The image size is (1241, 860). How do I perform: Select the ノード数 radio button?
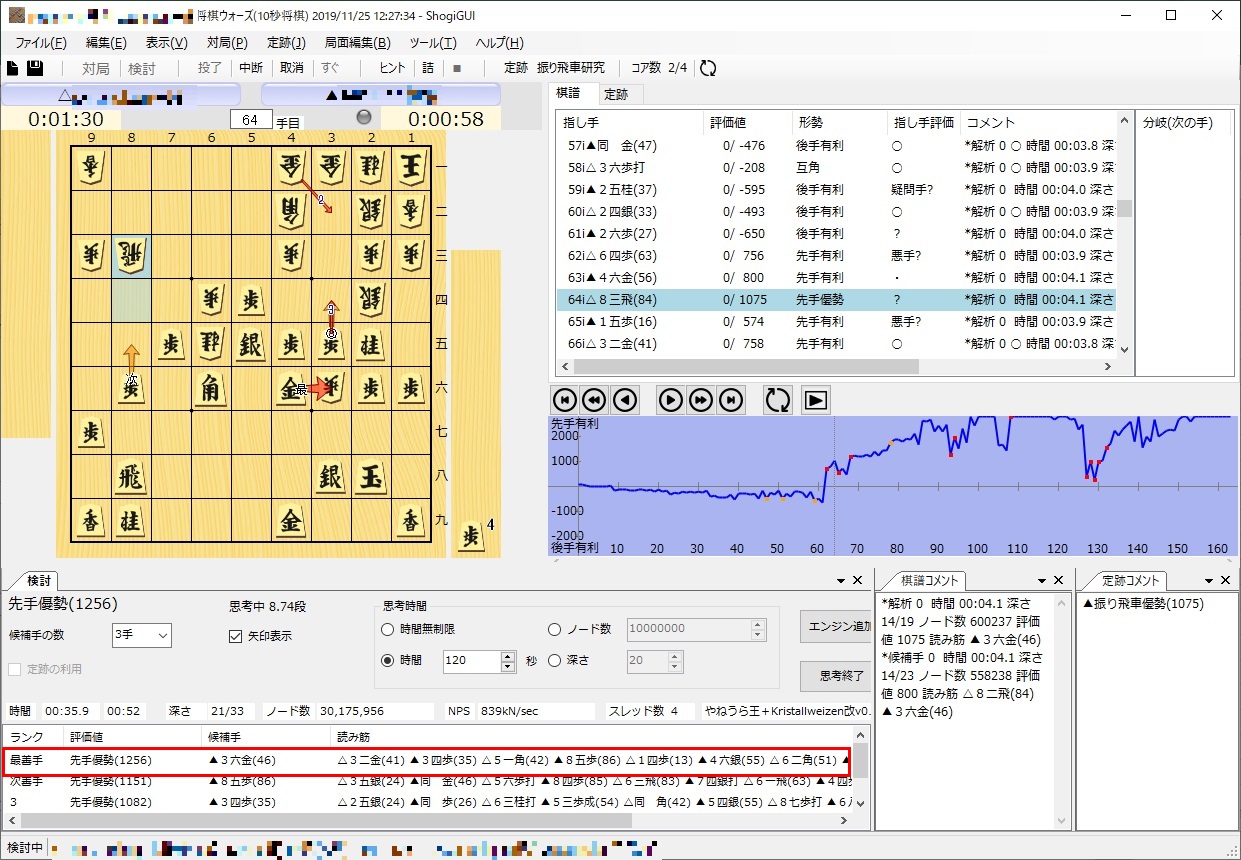coord(555,629)
